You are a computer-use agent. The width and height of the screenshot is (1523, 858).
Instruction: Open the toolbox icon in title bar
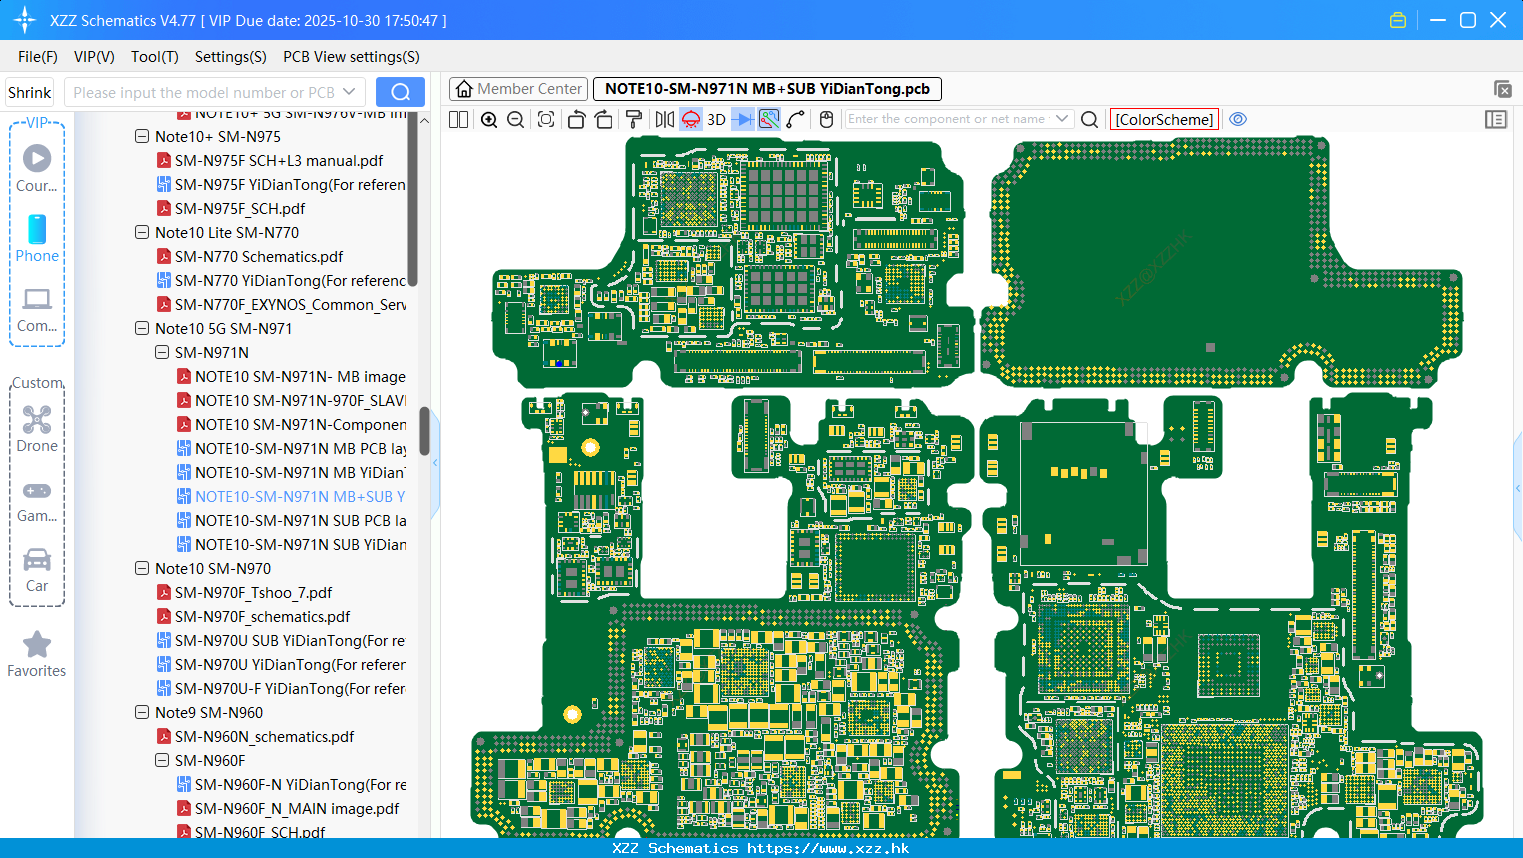click(x=1398, y=20)
